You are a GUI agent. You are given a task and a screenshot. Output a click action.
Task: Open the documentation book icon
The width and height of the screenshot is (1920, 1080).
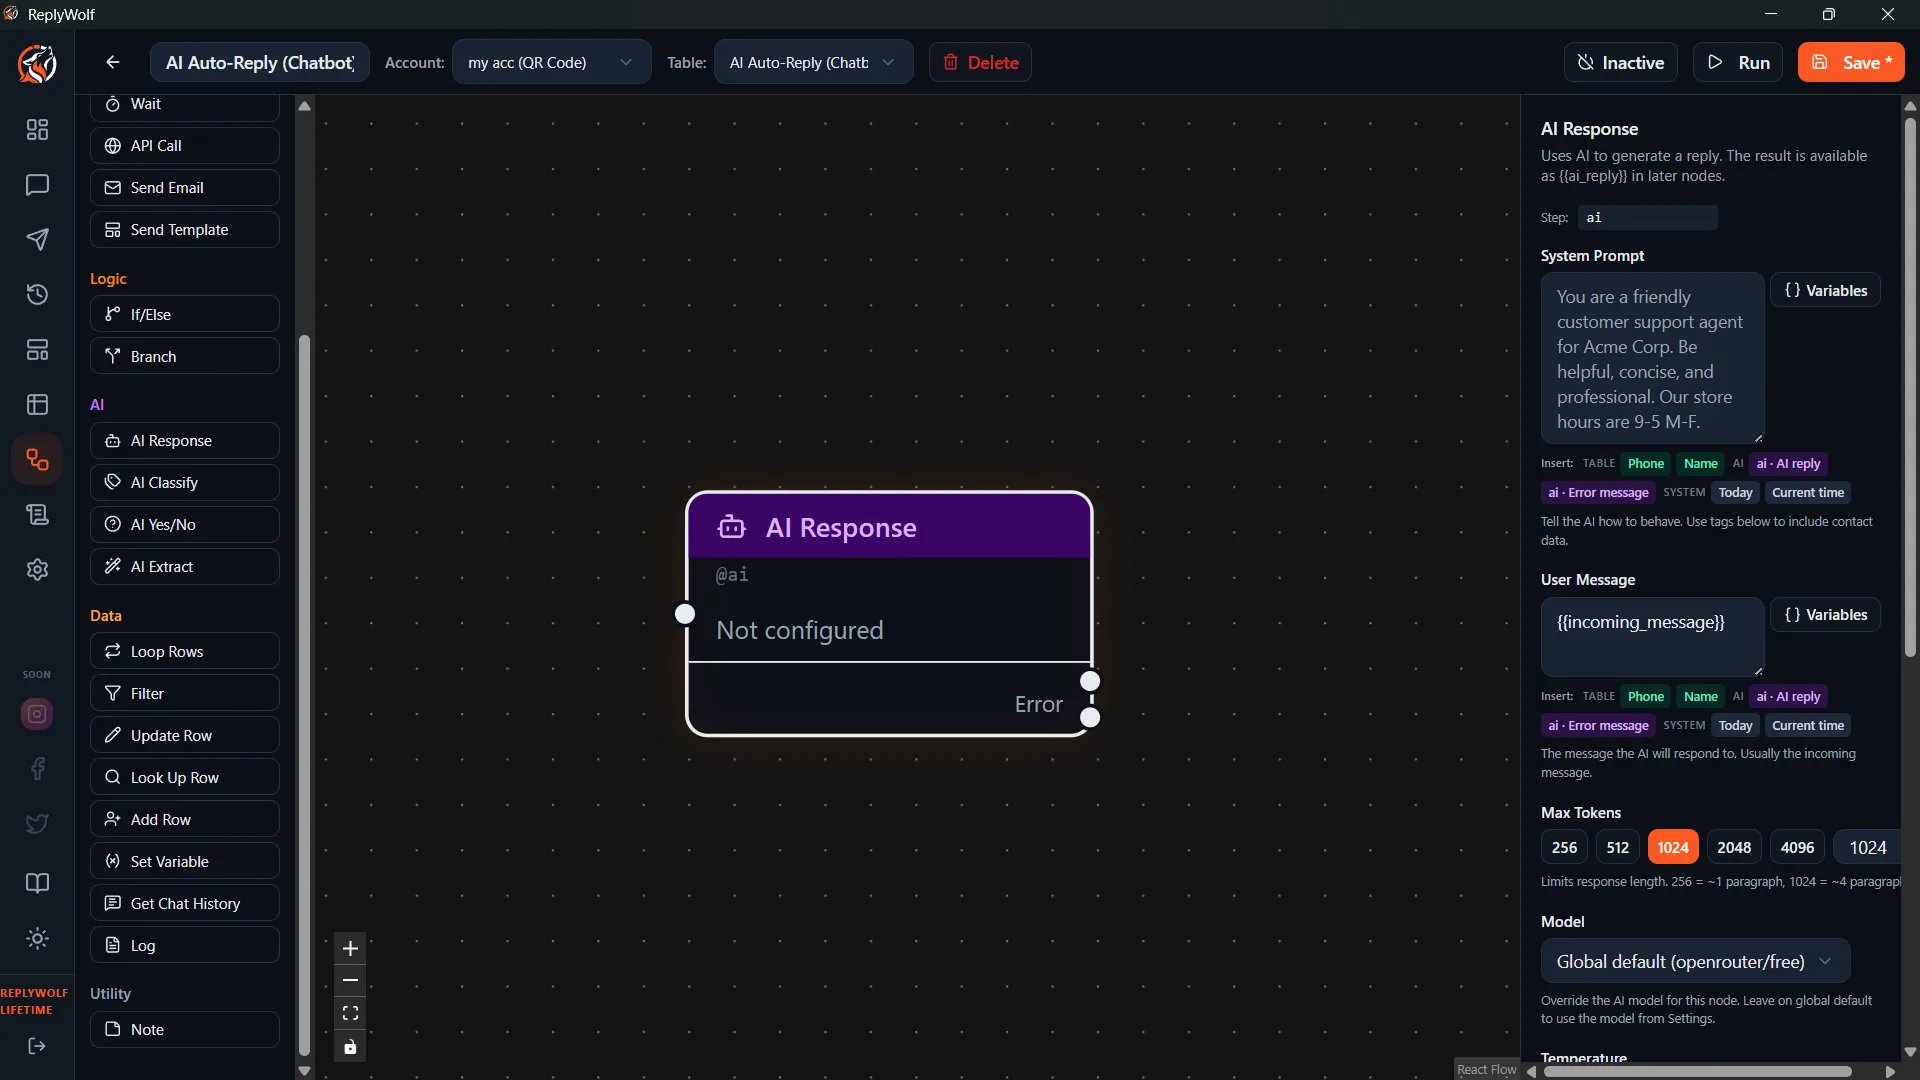pos(37,883)
